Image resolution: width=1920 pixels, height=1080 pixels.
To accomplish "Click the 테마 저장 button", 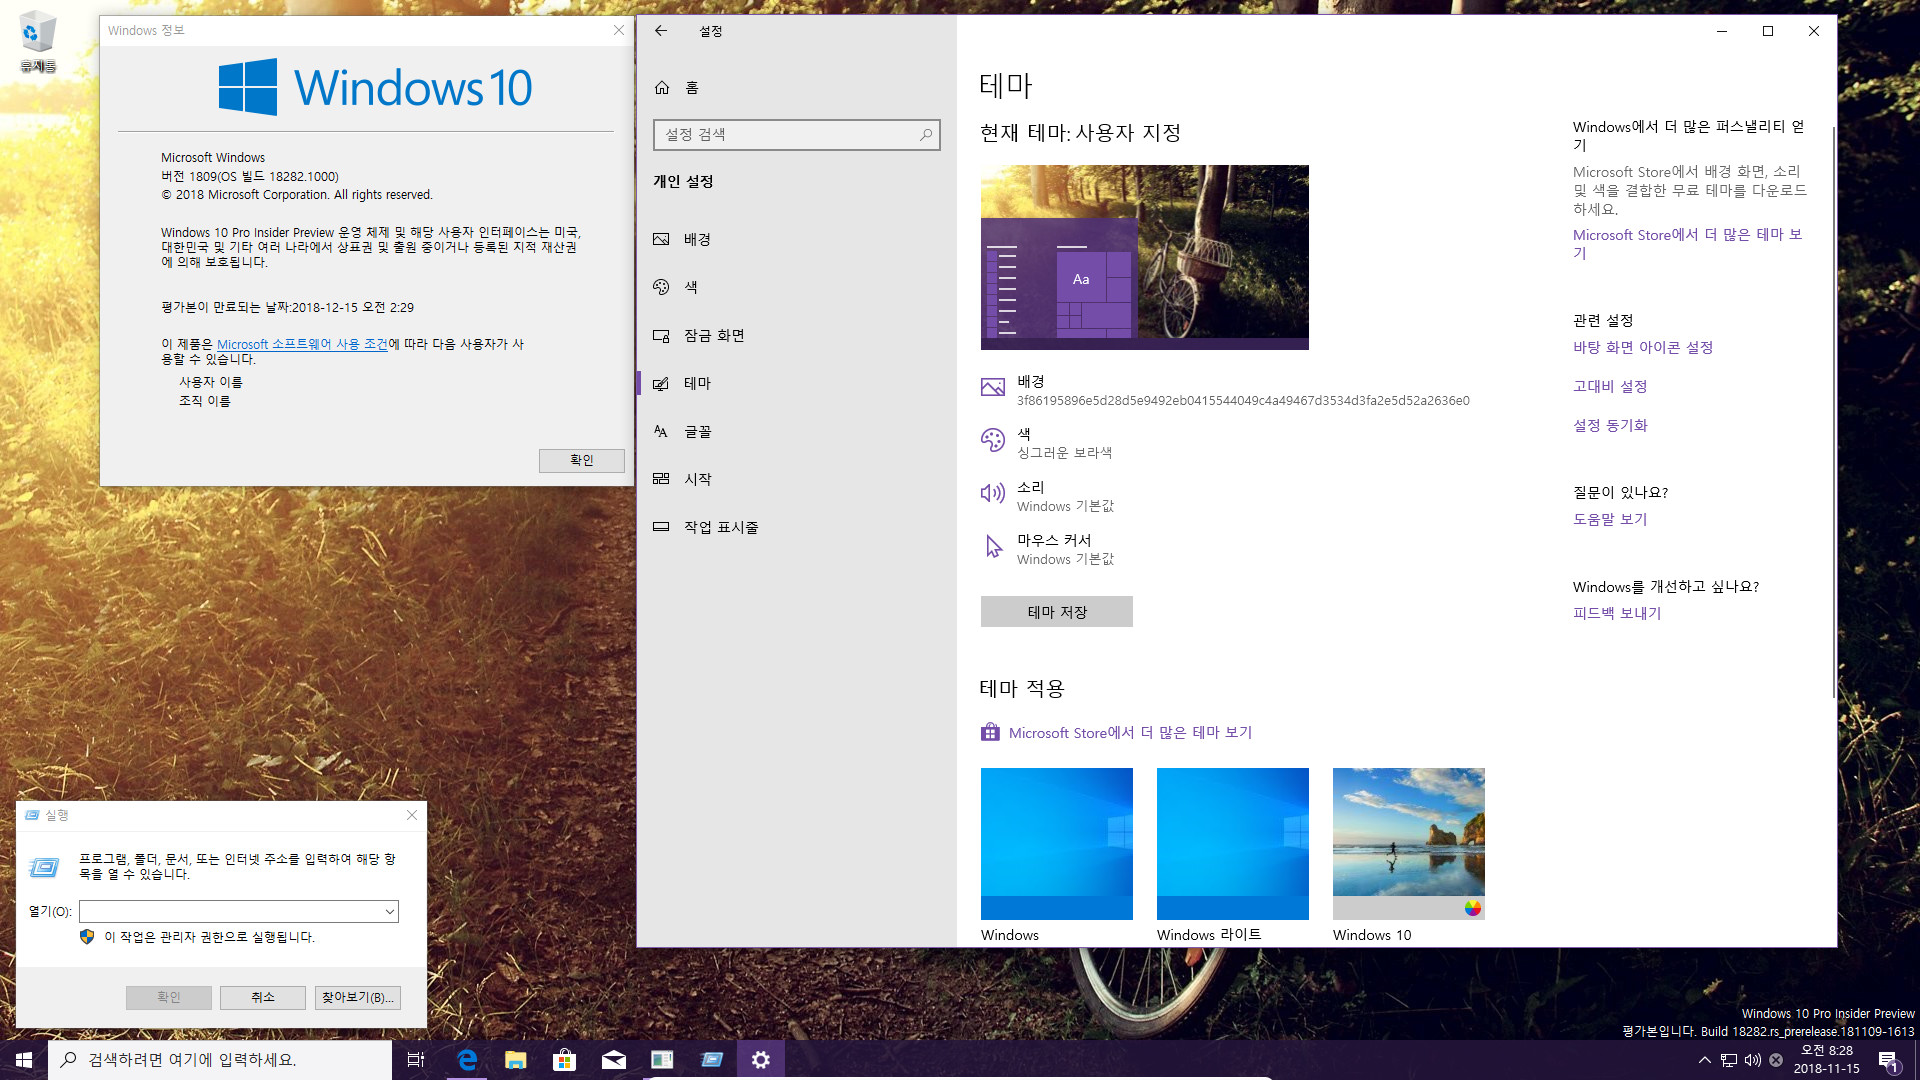I will coord(1057,612).
